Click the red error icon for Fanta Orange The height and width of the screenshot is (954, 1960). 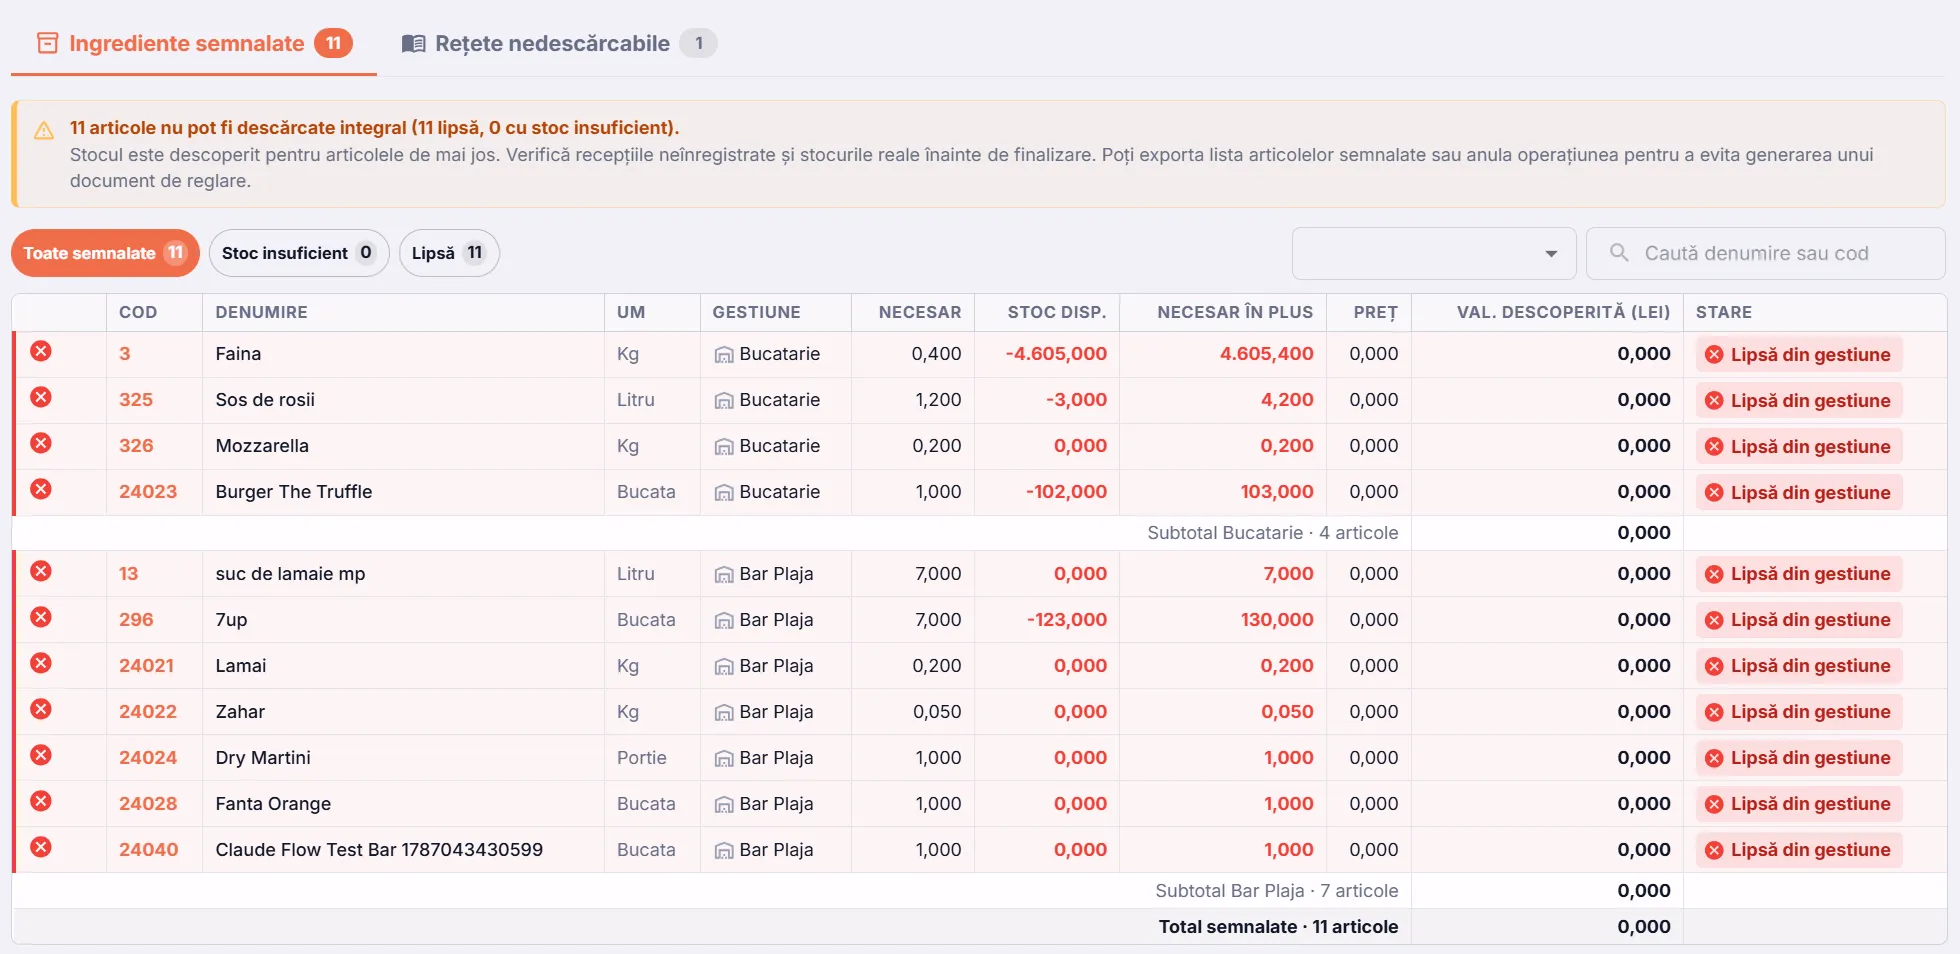[41, 801]
